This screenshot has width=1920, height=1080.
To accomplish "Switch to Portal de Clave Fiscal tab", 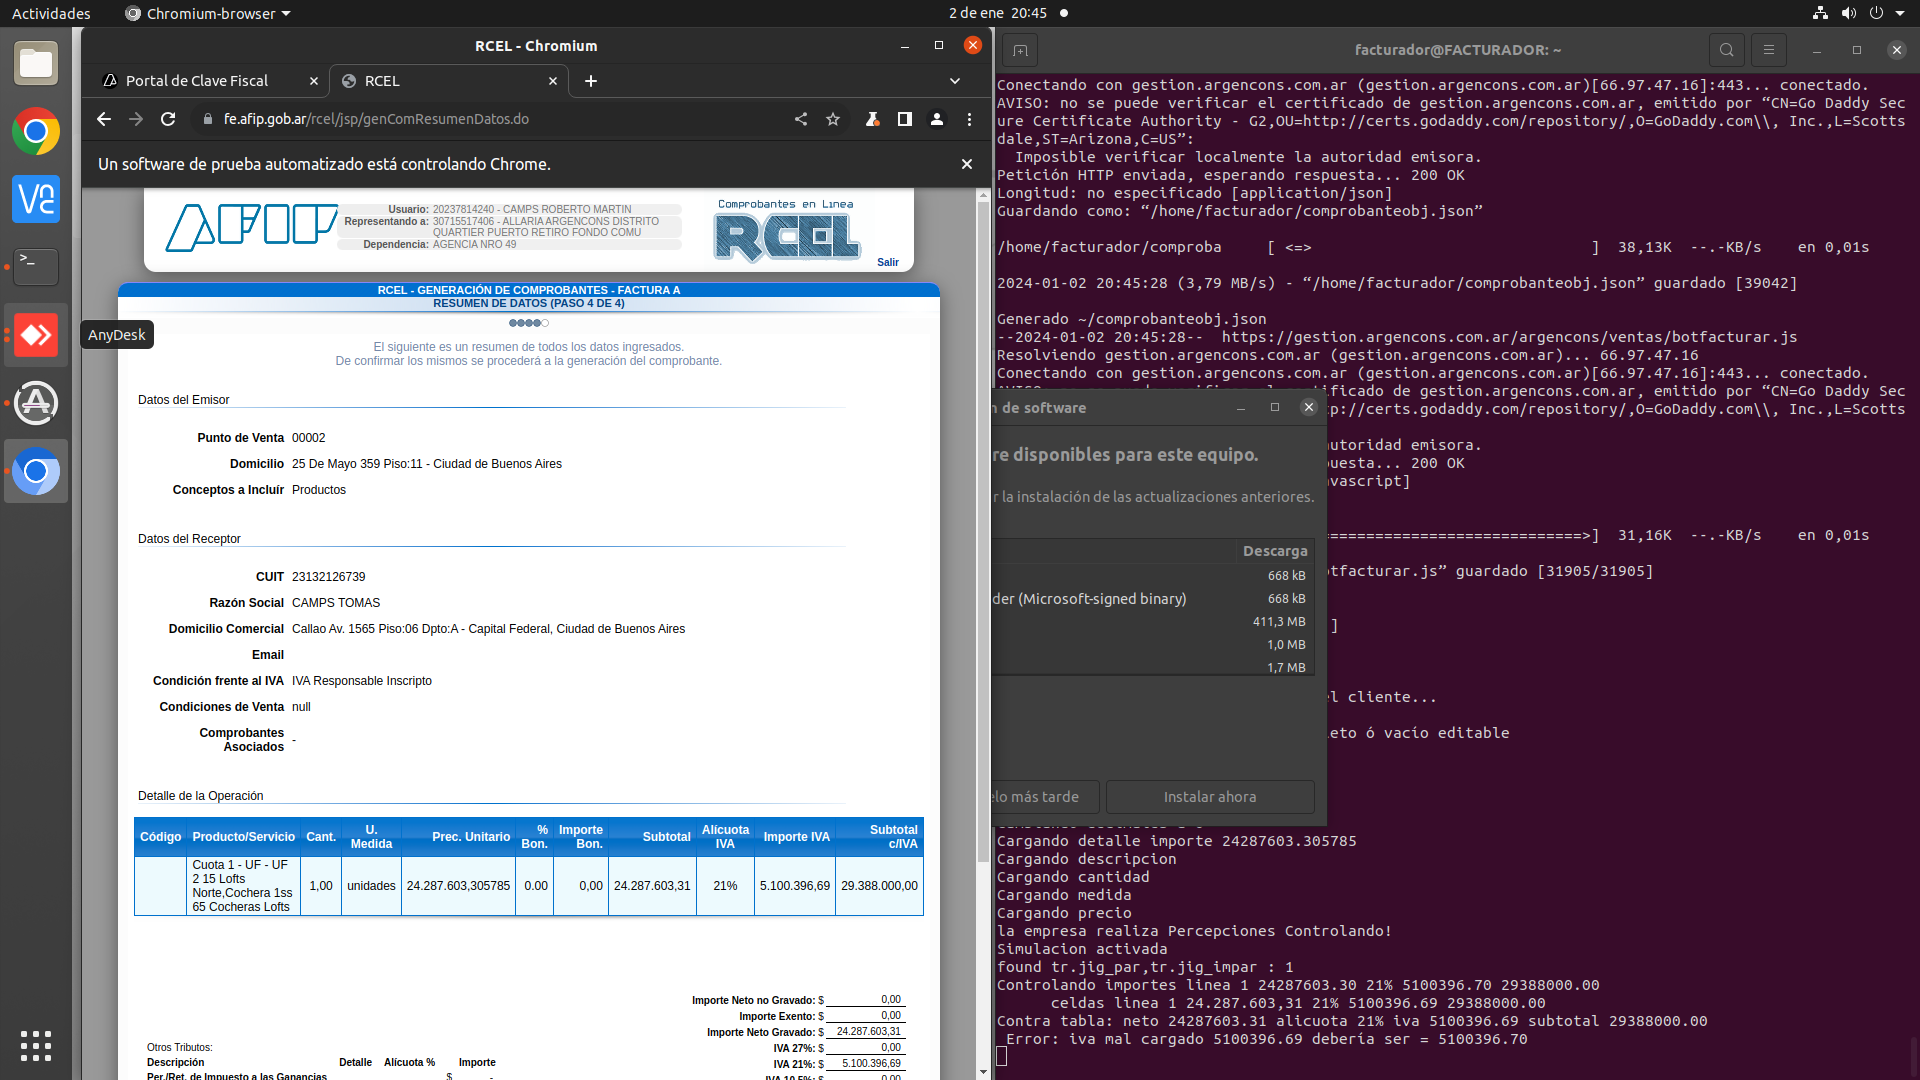I will pos(197,81).
